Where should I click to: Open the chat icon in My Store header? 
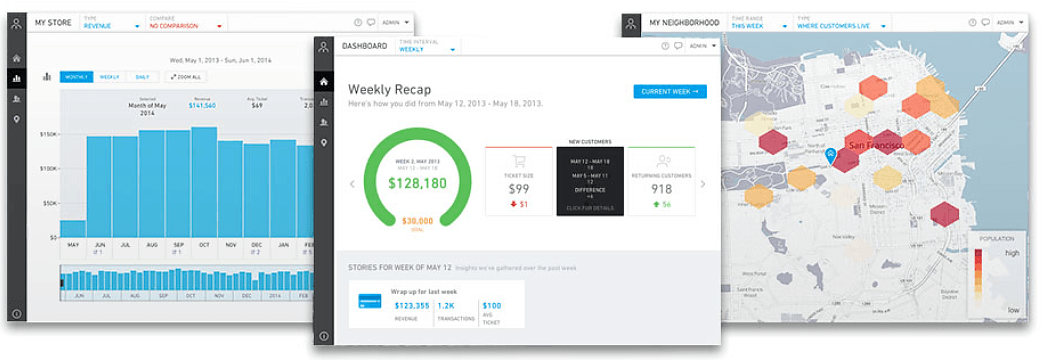pos(371,23)
